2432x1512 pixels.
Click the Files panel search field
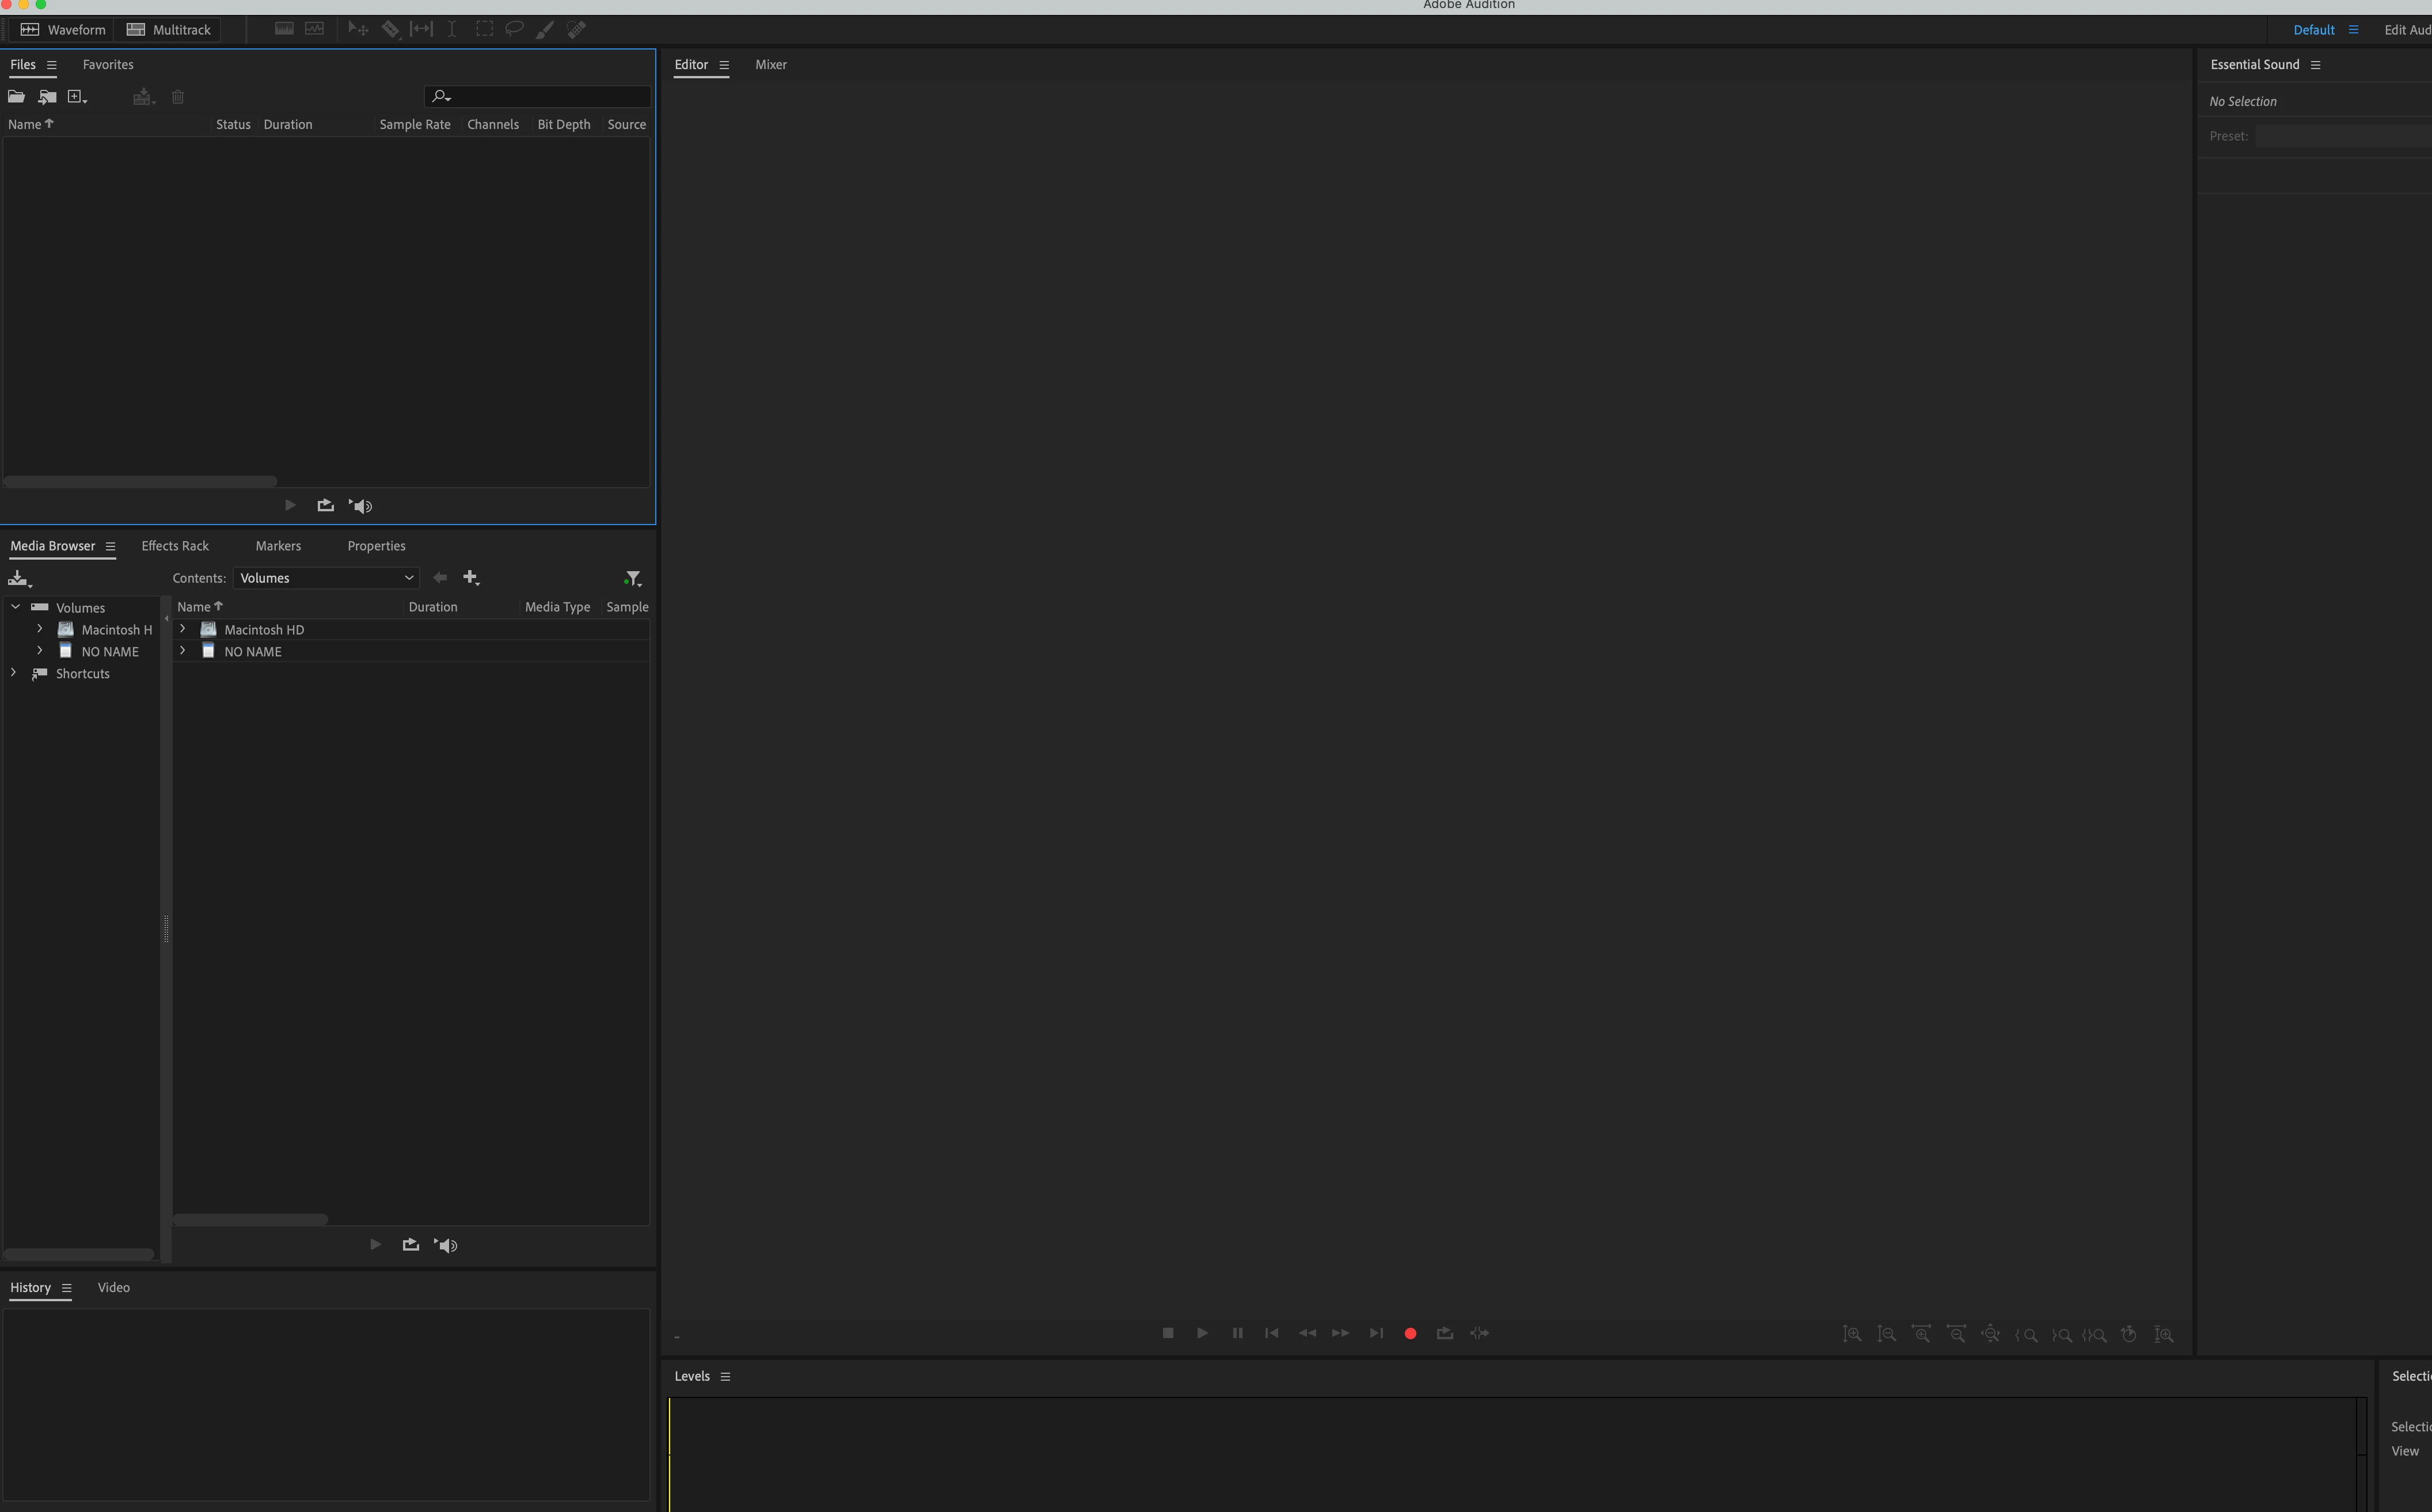[x=550, y=97]
